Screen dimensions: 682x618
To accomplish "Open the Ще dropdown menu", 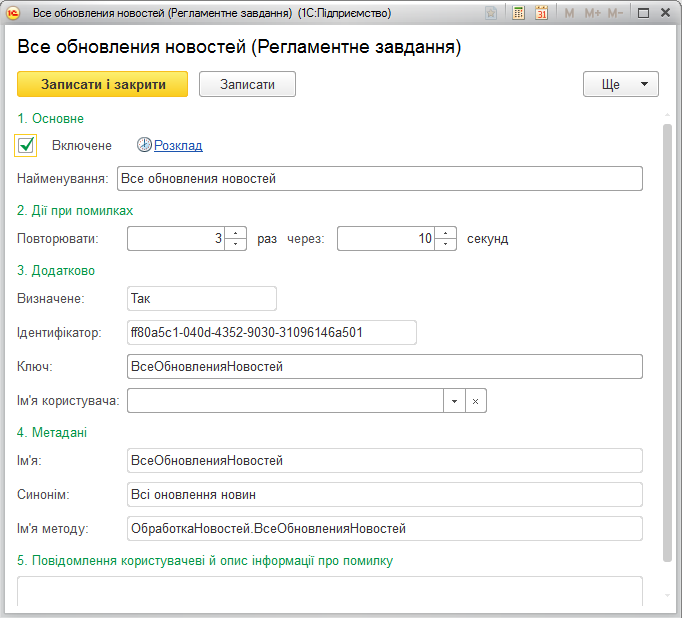I will point(621,84).
